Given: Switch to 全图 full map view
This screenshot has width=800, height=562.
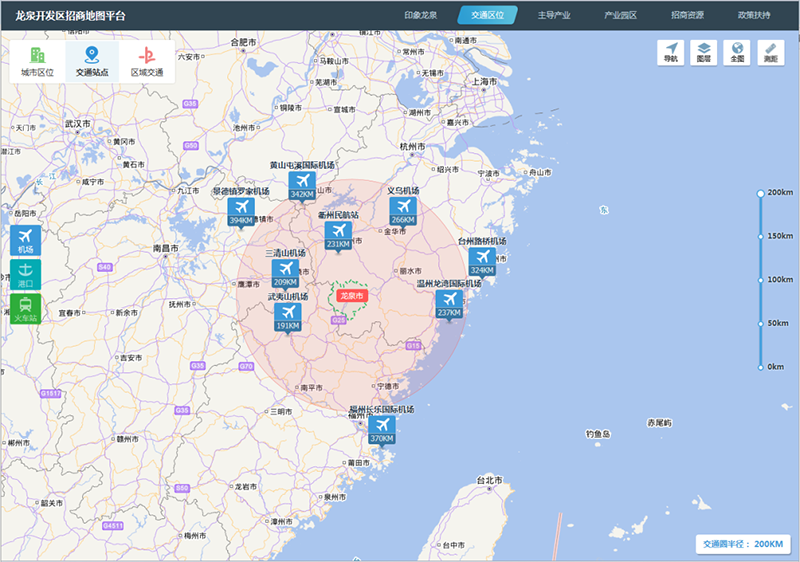Looking at the screenshot, I should pos(737,53).
